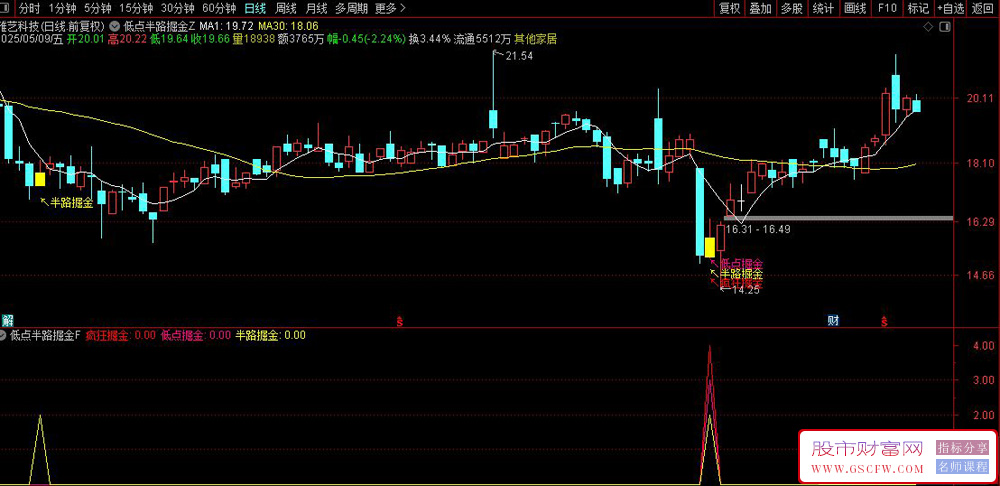Switch to the 周线 weekly chart tab
Screen dimensions: 1000x486
tap(285, 8)
